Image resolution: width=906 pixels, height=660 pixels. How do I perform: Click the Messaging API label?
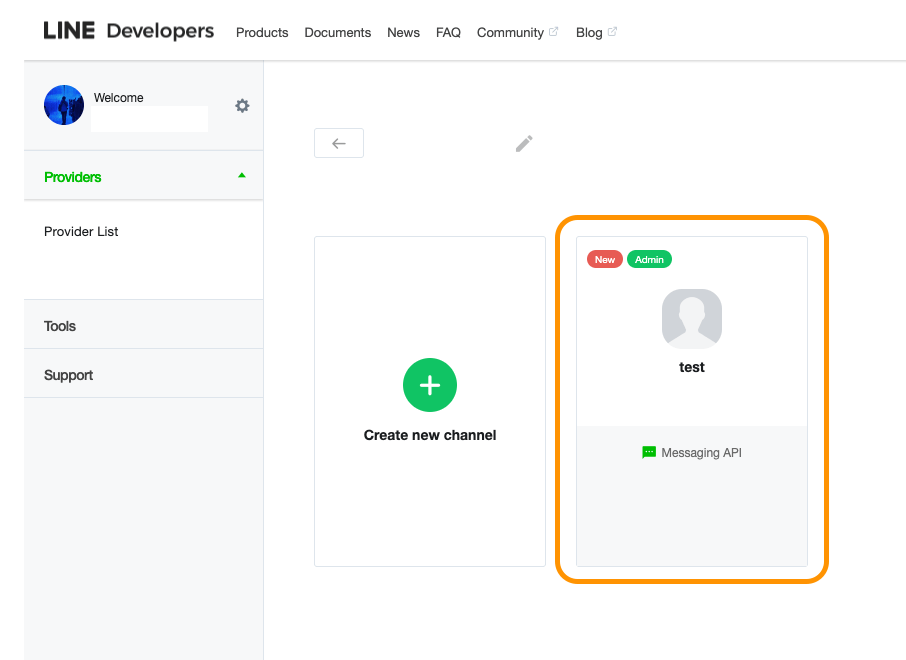point(701,453)
